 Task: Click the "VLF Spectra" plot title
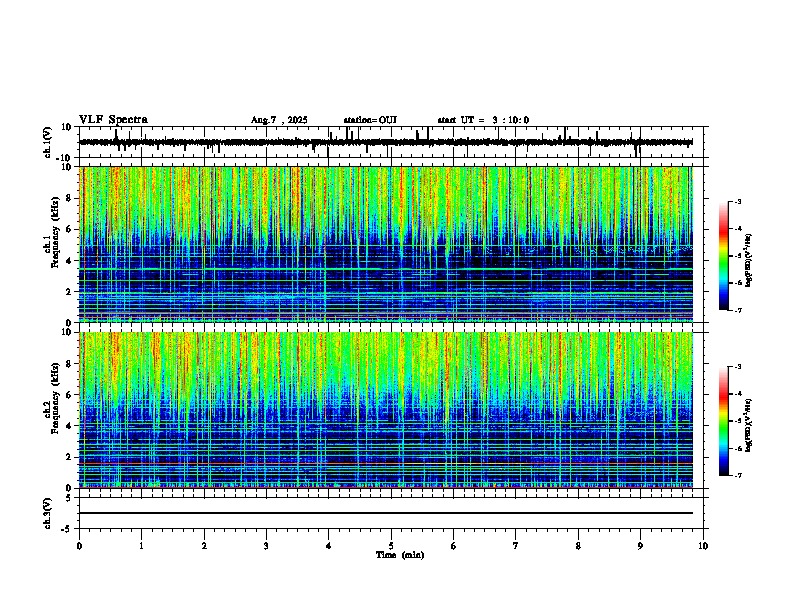113,120
